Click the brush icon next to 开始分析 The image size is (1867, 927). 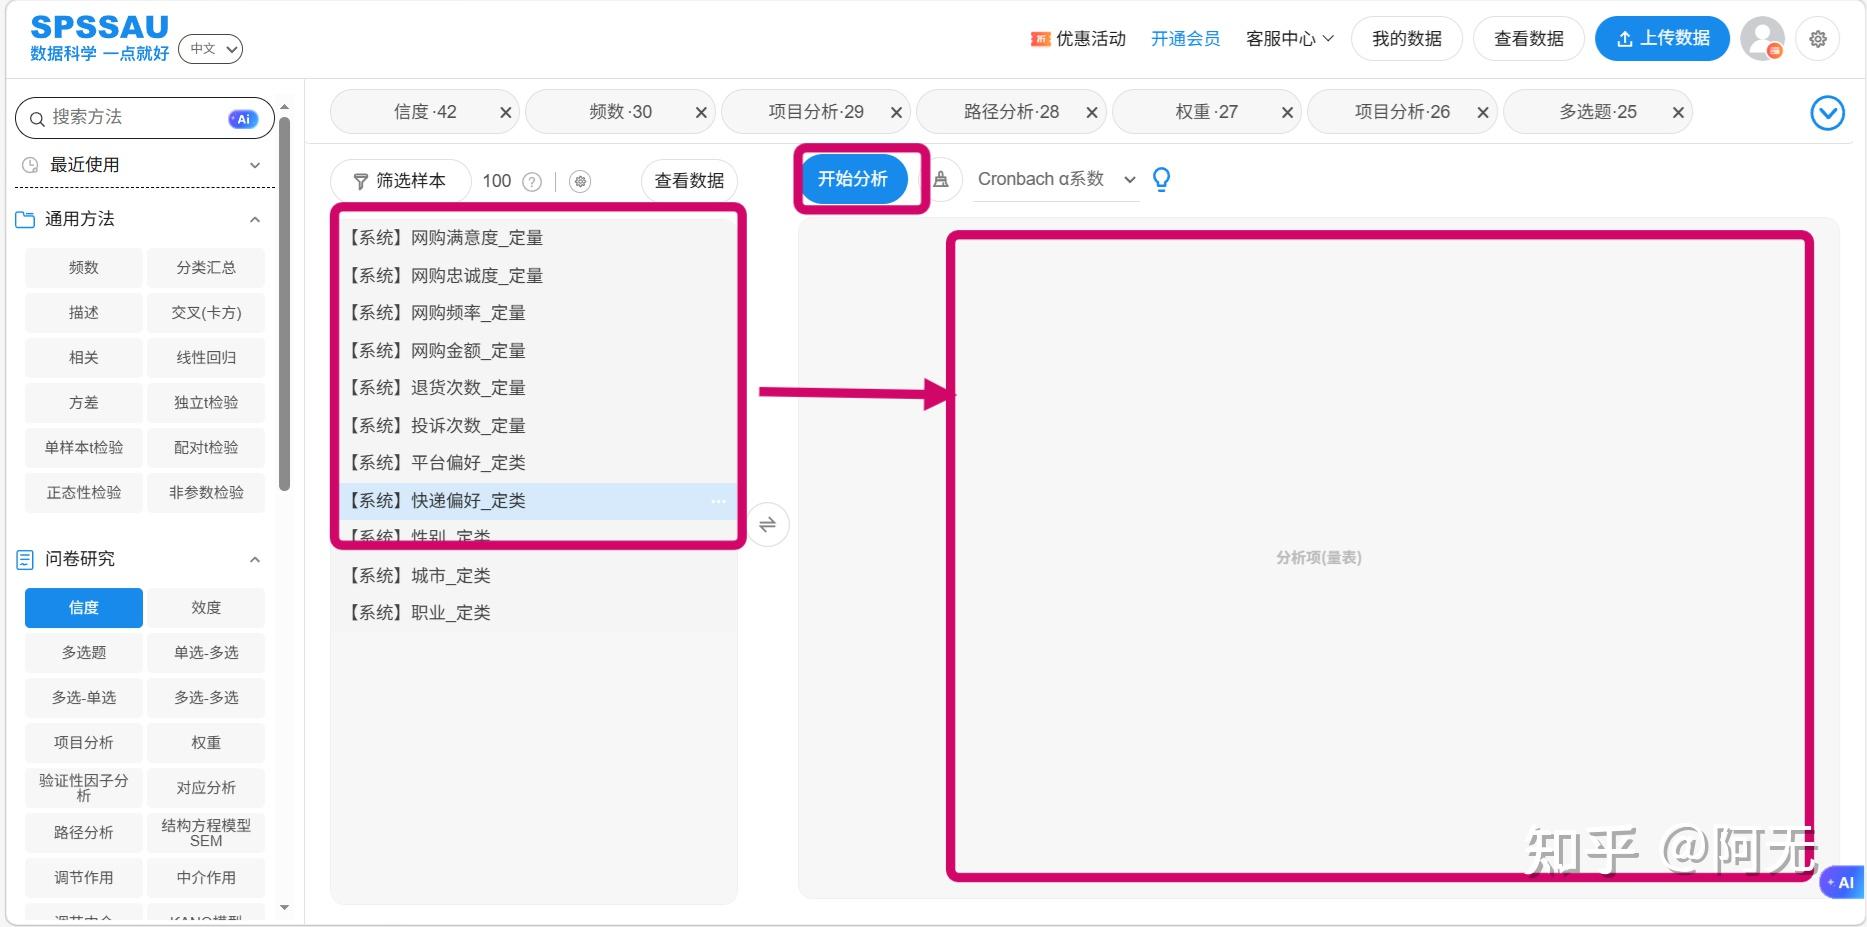tap(940, 180)
